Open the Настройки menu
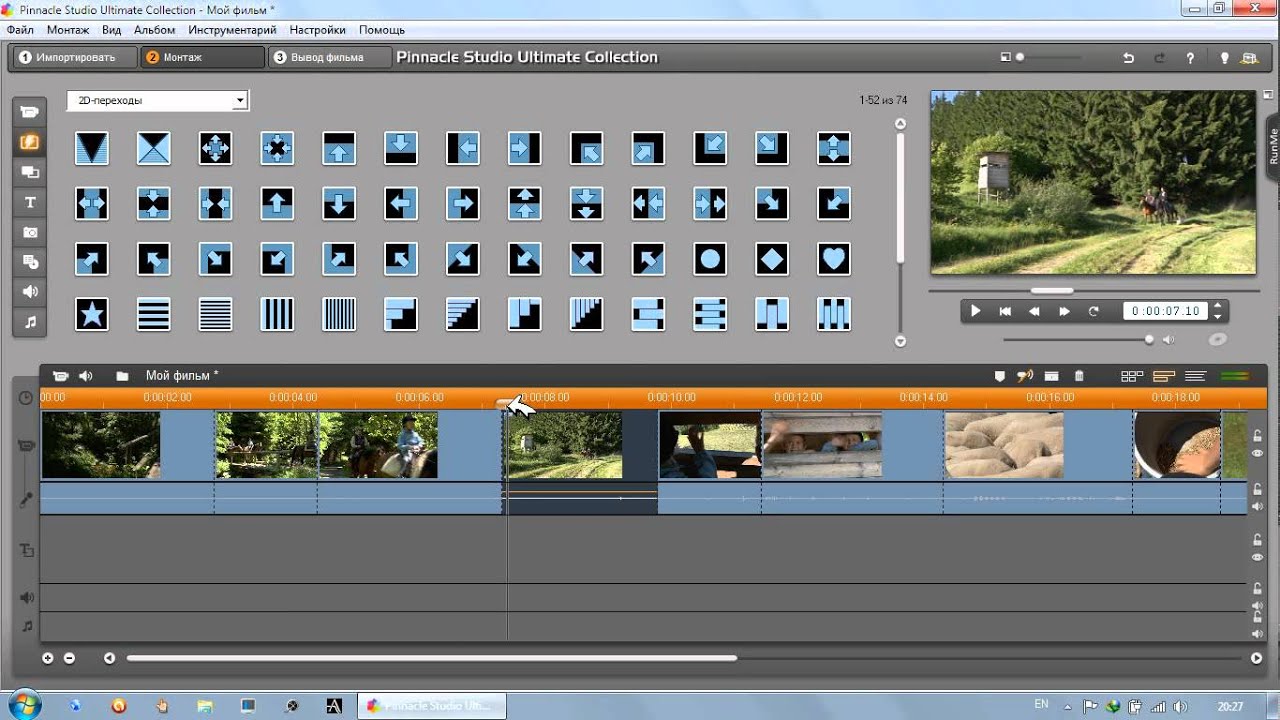Image resolution: width=1280 pixels, height=720 pixels. click(318, 30)
